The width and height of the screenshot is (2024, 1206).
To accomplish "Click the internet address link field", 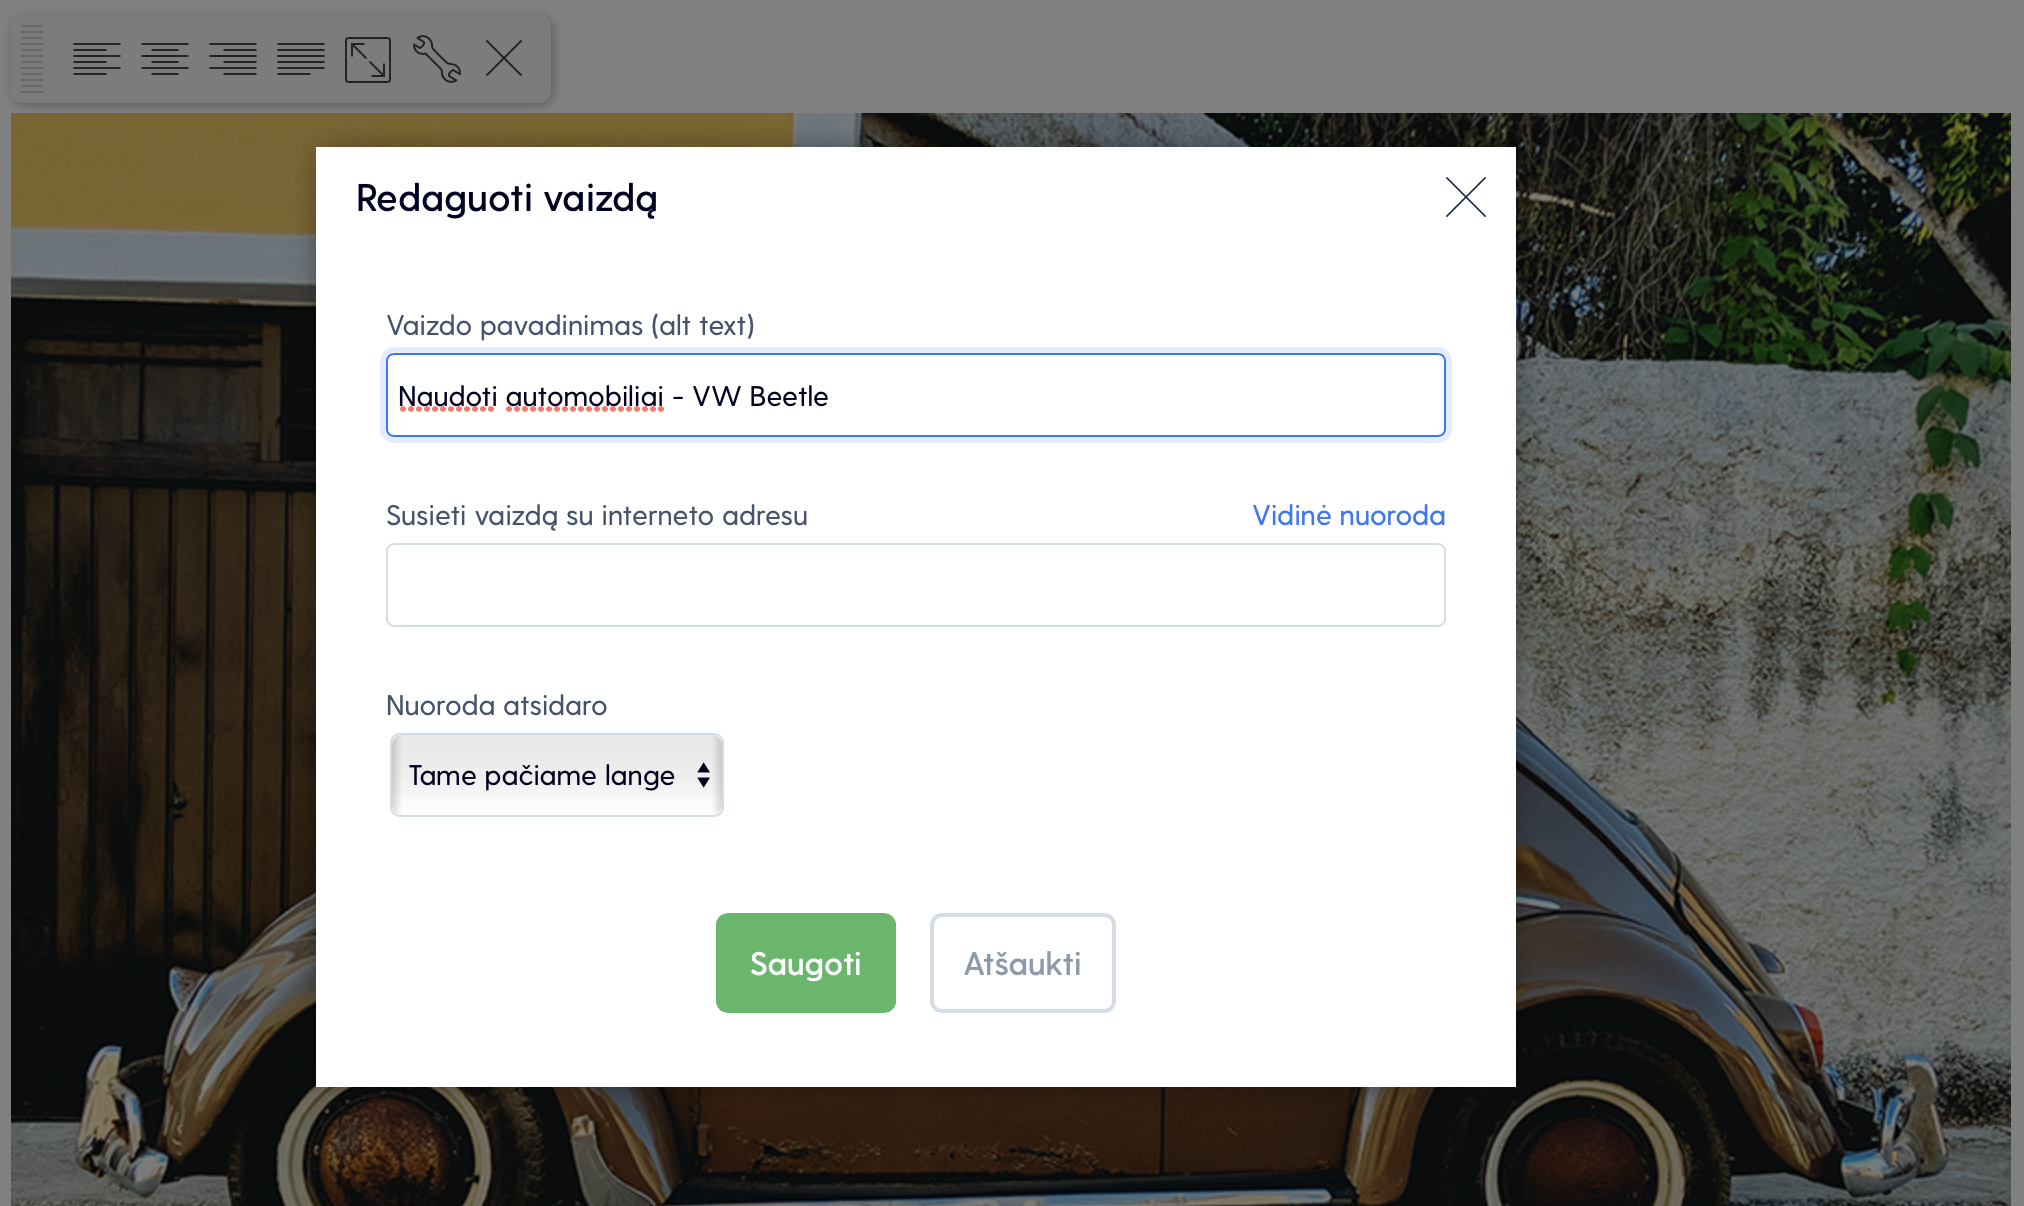I will coord(916,585).
